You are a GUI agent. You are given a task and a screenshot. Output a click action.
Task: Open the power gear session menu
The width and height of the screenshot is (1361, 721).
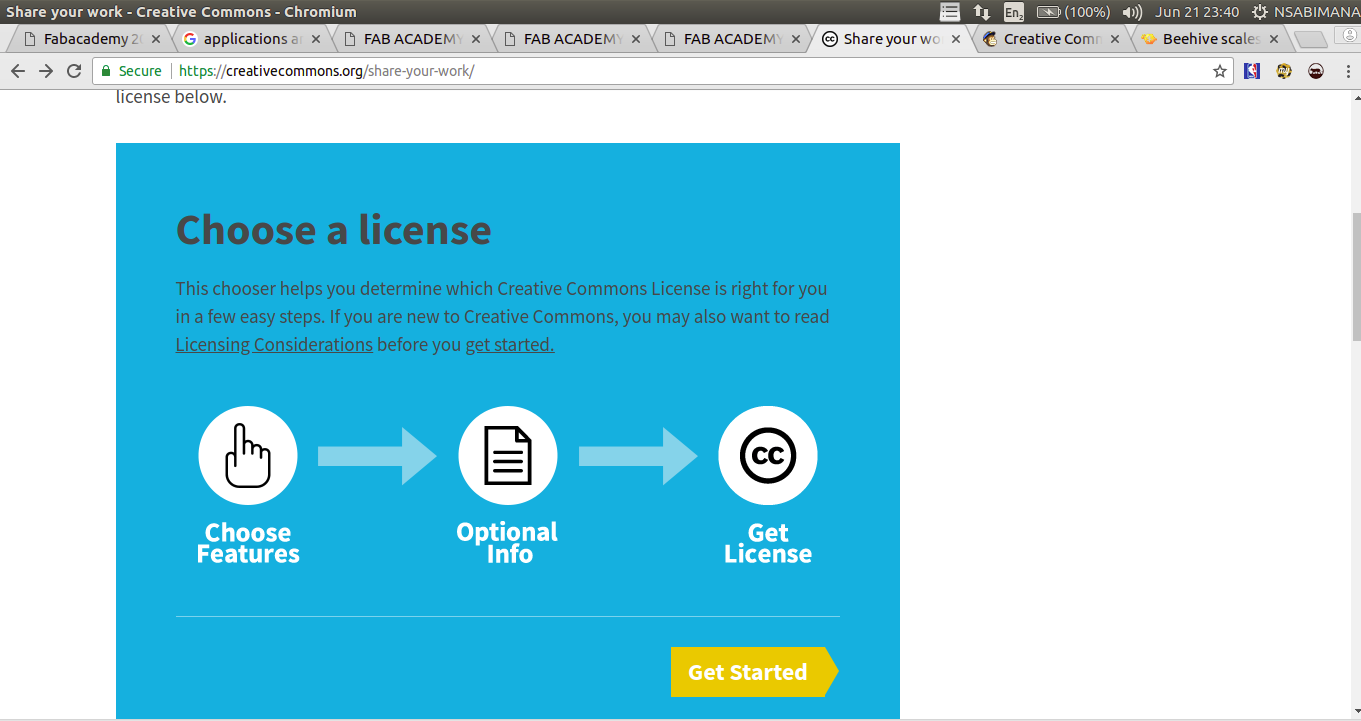coord(1259,12)
